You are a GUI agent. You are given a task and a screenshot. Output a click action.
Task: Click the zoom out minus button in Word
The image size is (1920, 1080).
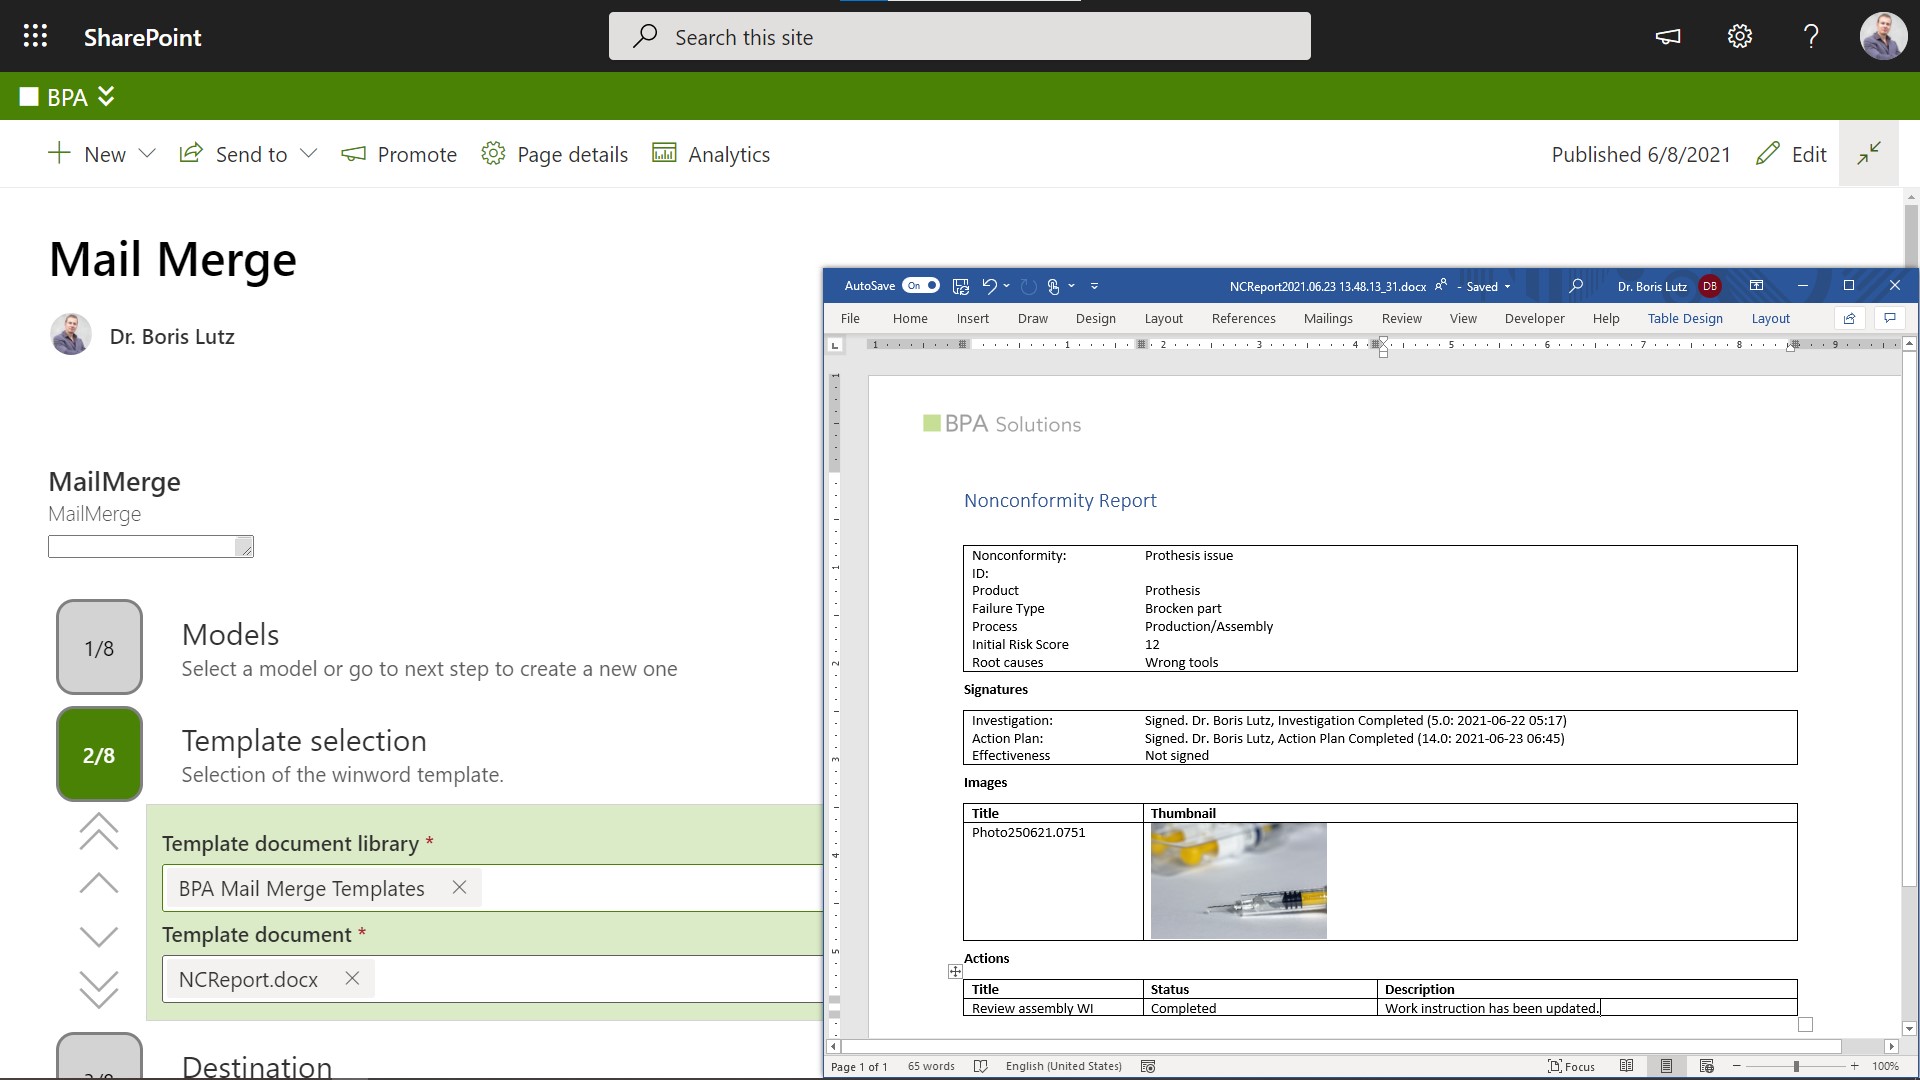(x=1737, y=1066)
